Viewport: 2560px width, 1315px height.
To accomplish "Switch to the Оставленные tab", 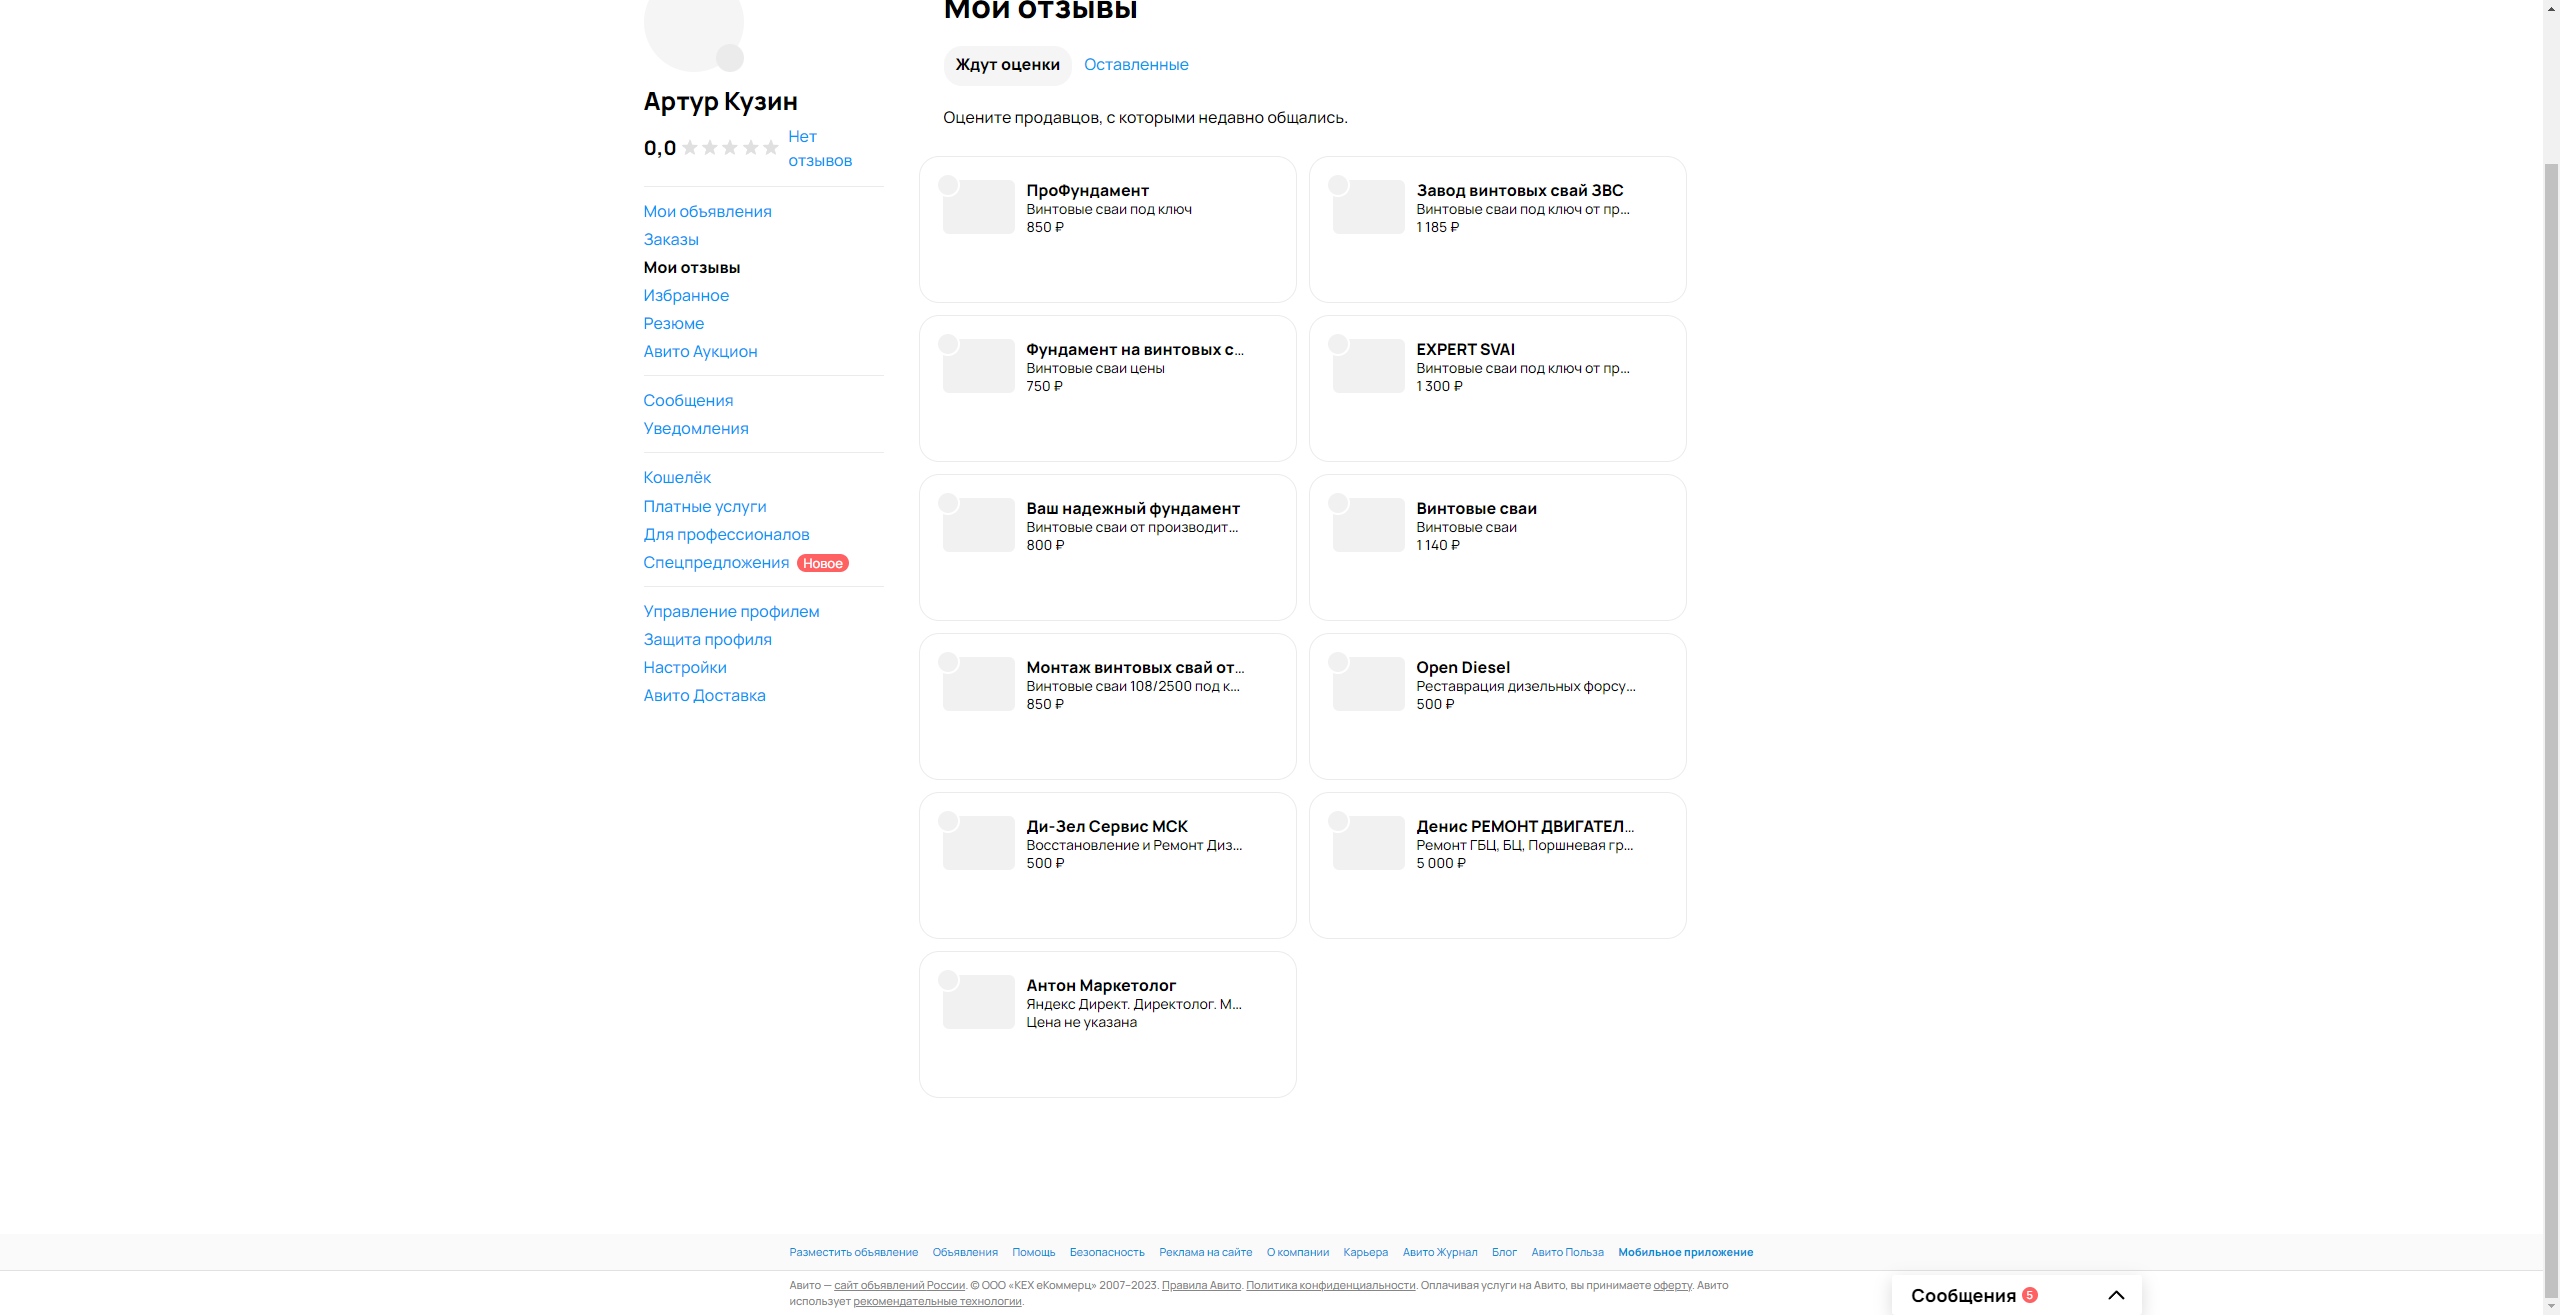I will [x=1136, y=65].
